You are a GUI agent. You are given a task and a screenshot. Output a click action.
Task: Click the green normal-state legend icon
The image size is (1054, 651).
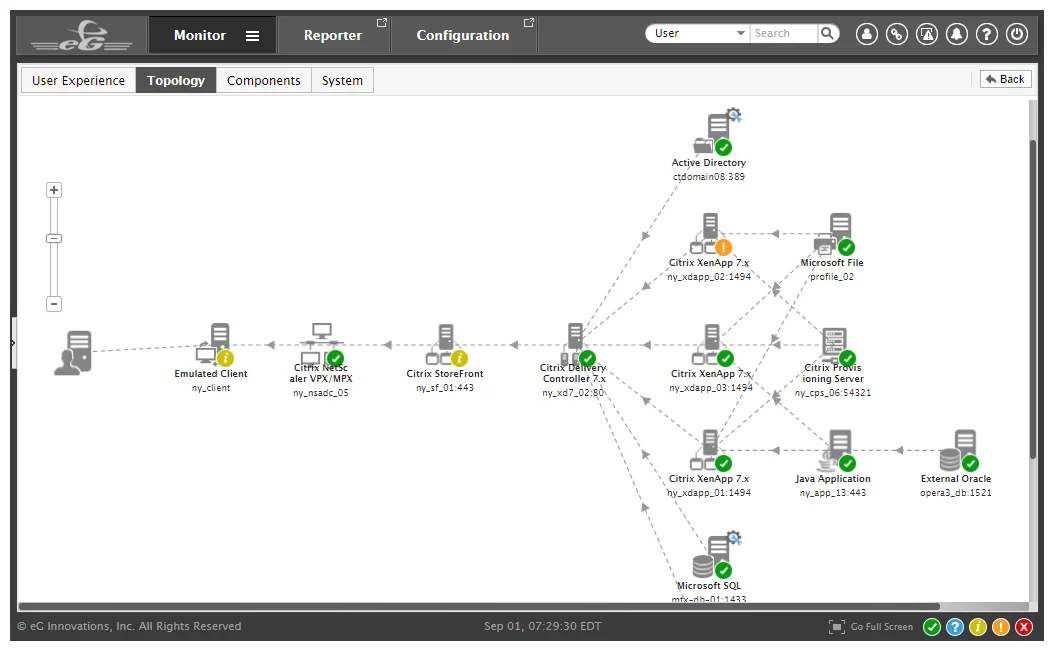[x=932, y=627]
